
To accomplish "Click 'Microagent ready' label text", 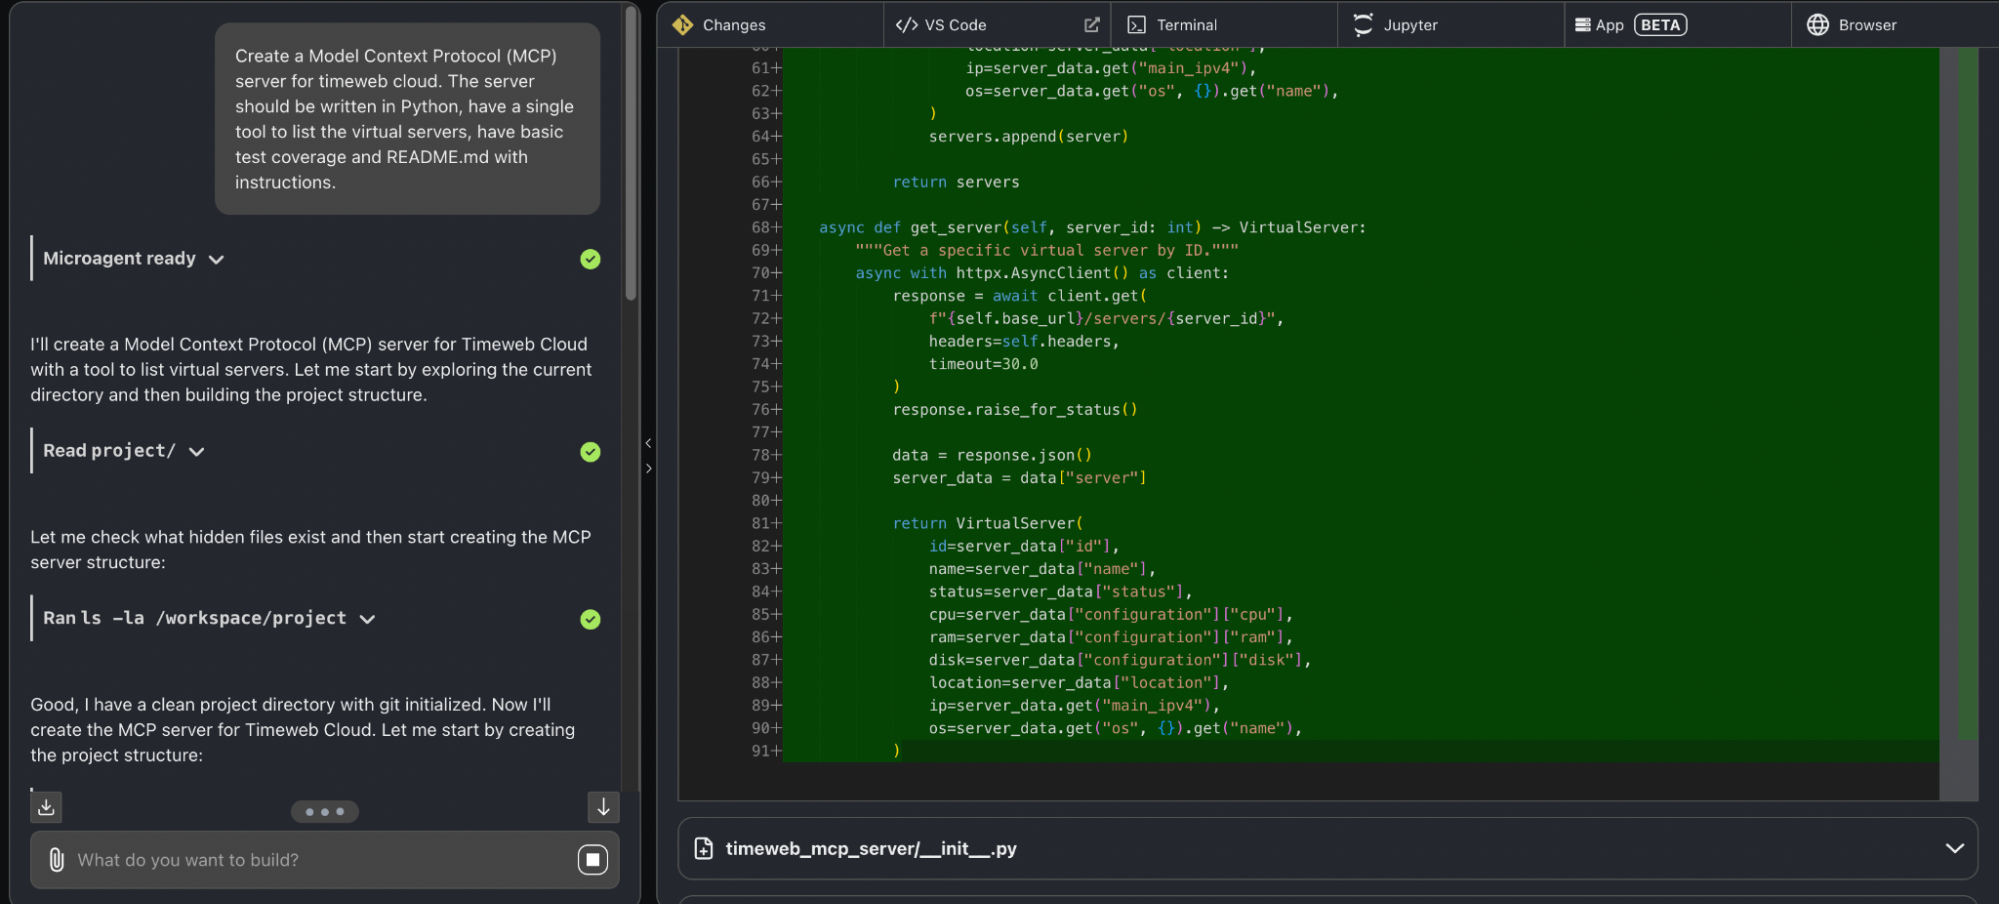I will point(119,258).
